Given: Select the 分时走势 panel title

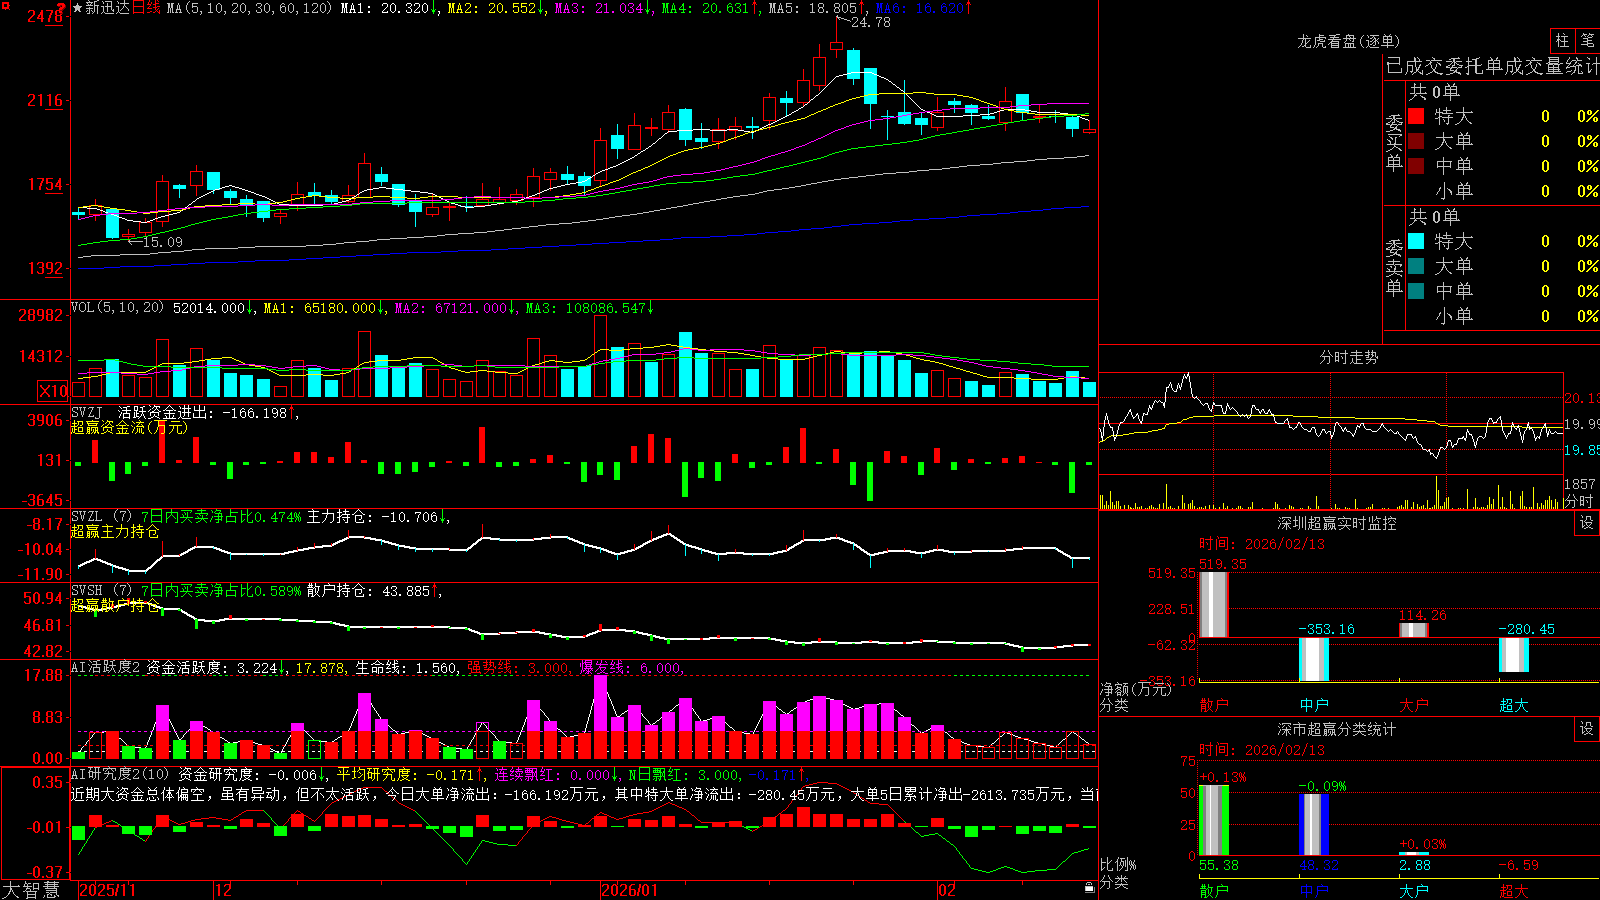Looking at the screenshot, I should point(1348,357).
